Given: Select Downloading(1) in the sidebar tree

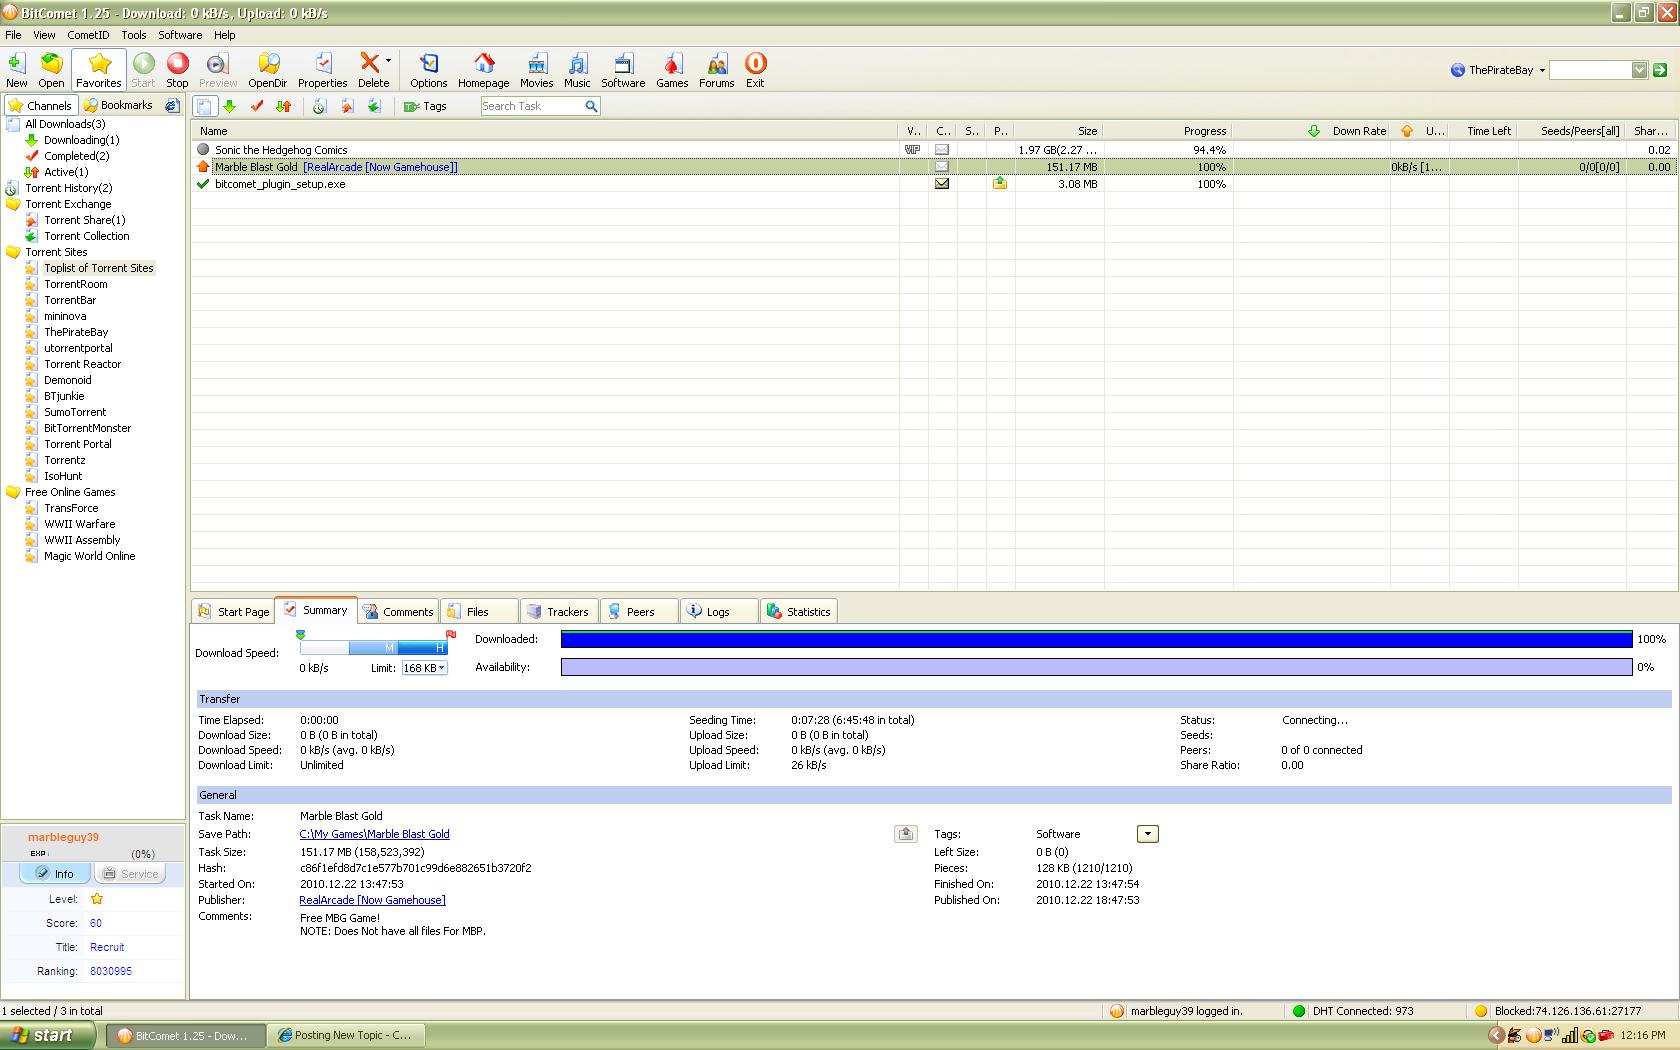Looking at the screenshot, I should pos(81,140).
